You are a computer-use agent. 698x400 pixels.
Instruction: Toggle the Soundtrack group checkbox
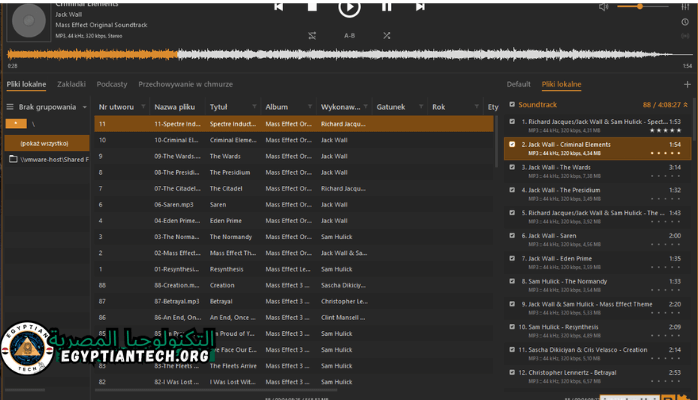512,104
